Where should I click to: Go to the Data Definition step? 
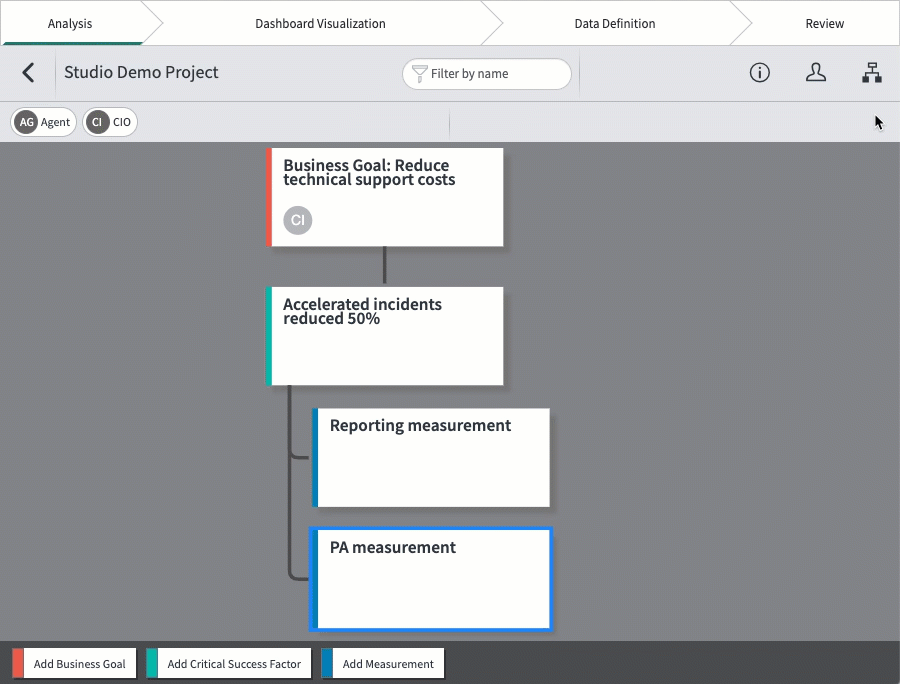click(615, 23)
